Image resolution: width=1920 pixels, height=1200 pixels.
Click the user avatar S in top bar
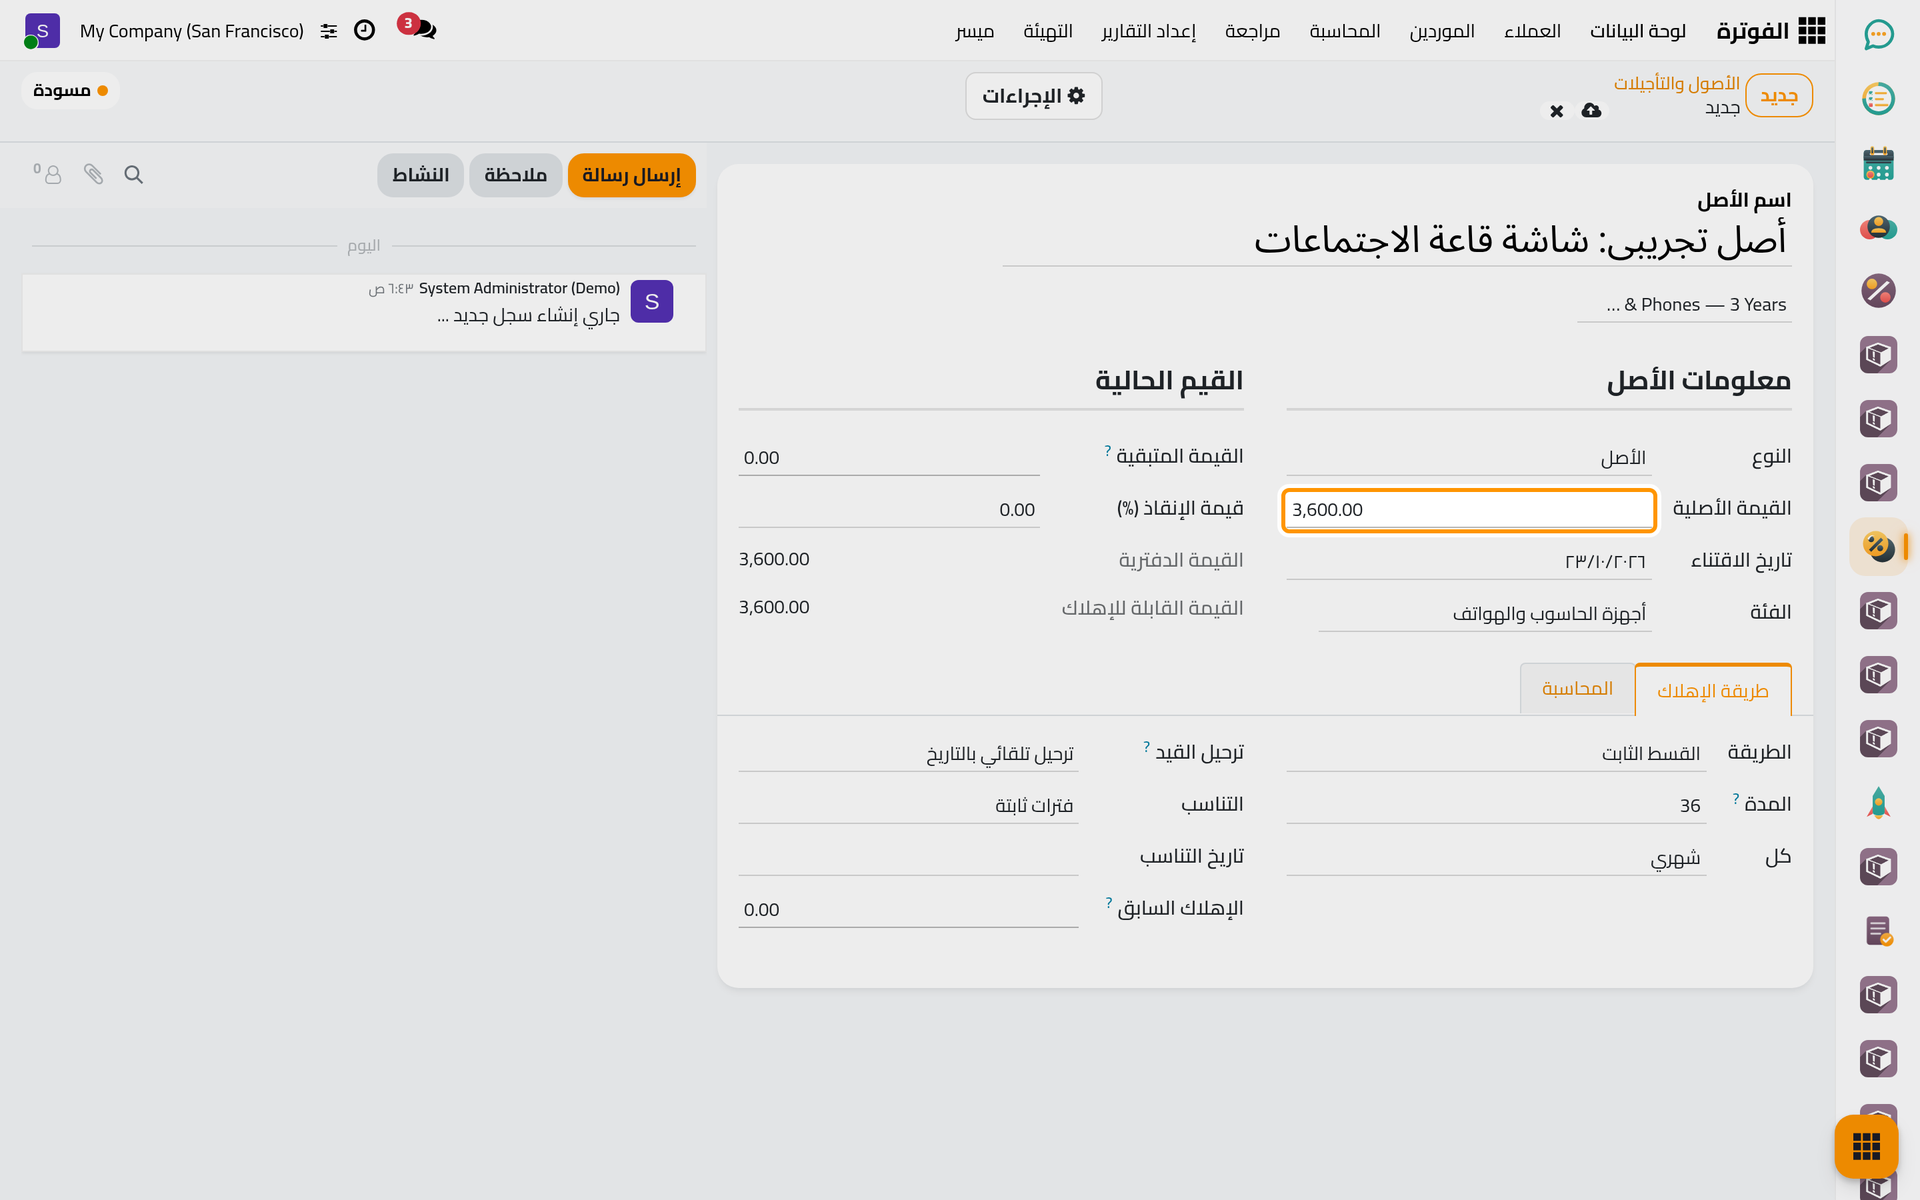coord(41,31)
